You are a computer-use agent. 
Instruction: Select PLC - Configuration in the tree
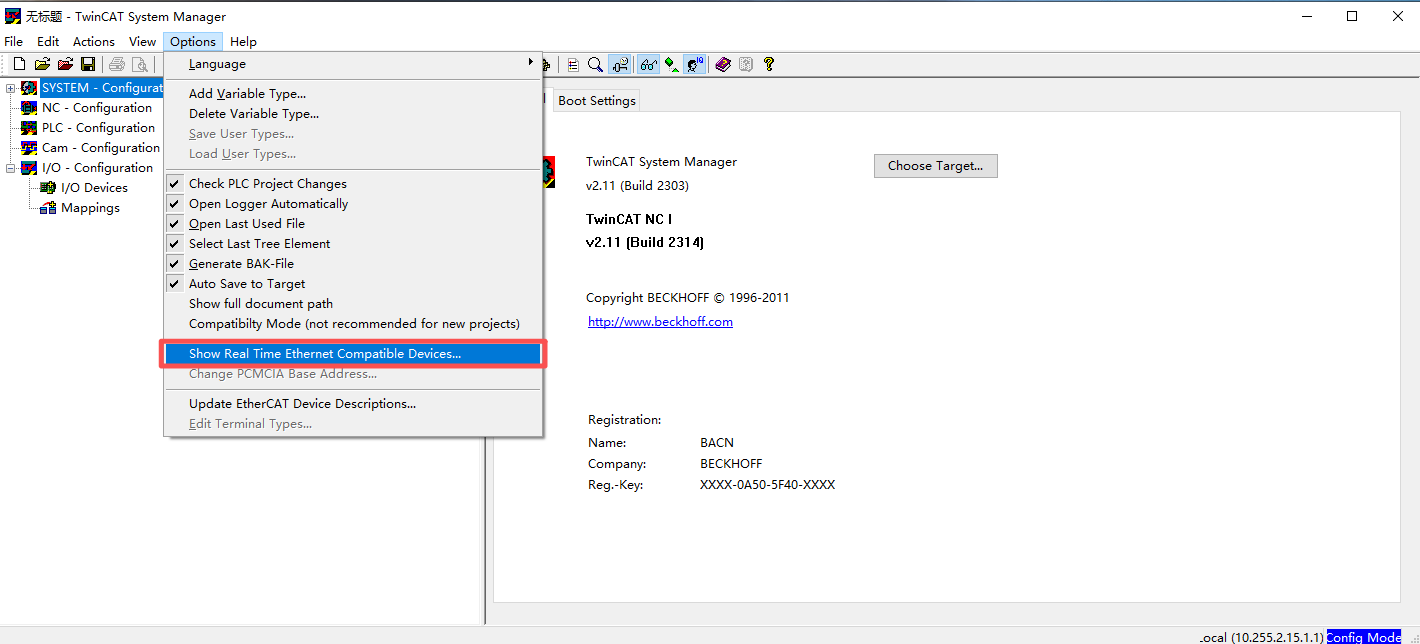tap(99, 128)
